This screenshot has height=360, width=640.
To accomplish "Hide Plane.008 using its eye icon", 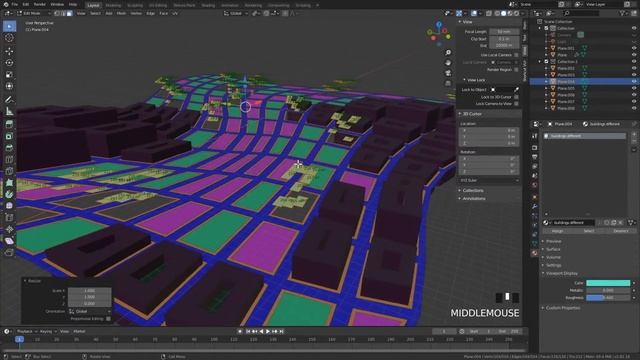I will coord(634,108).
